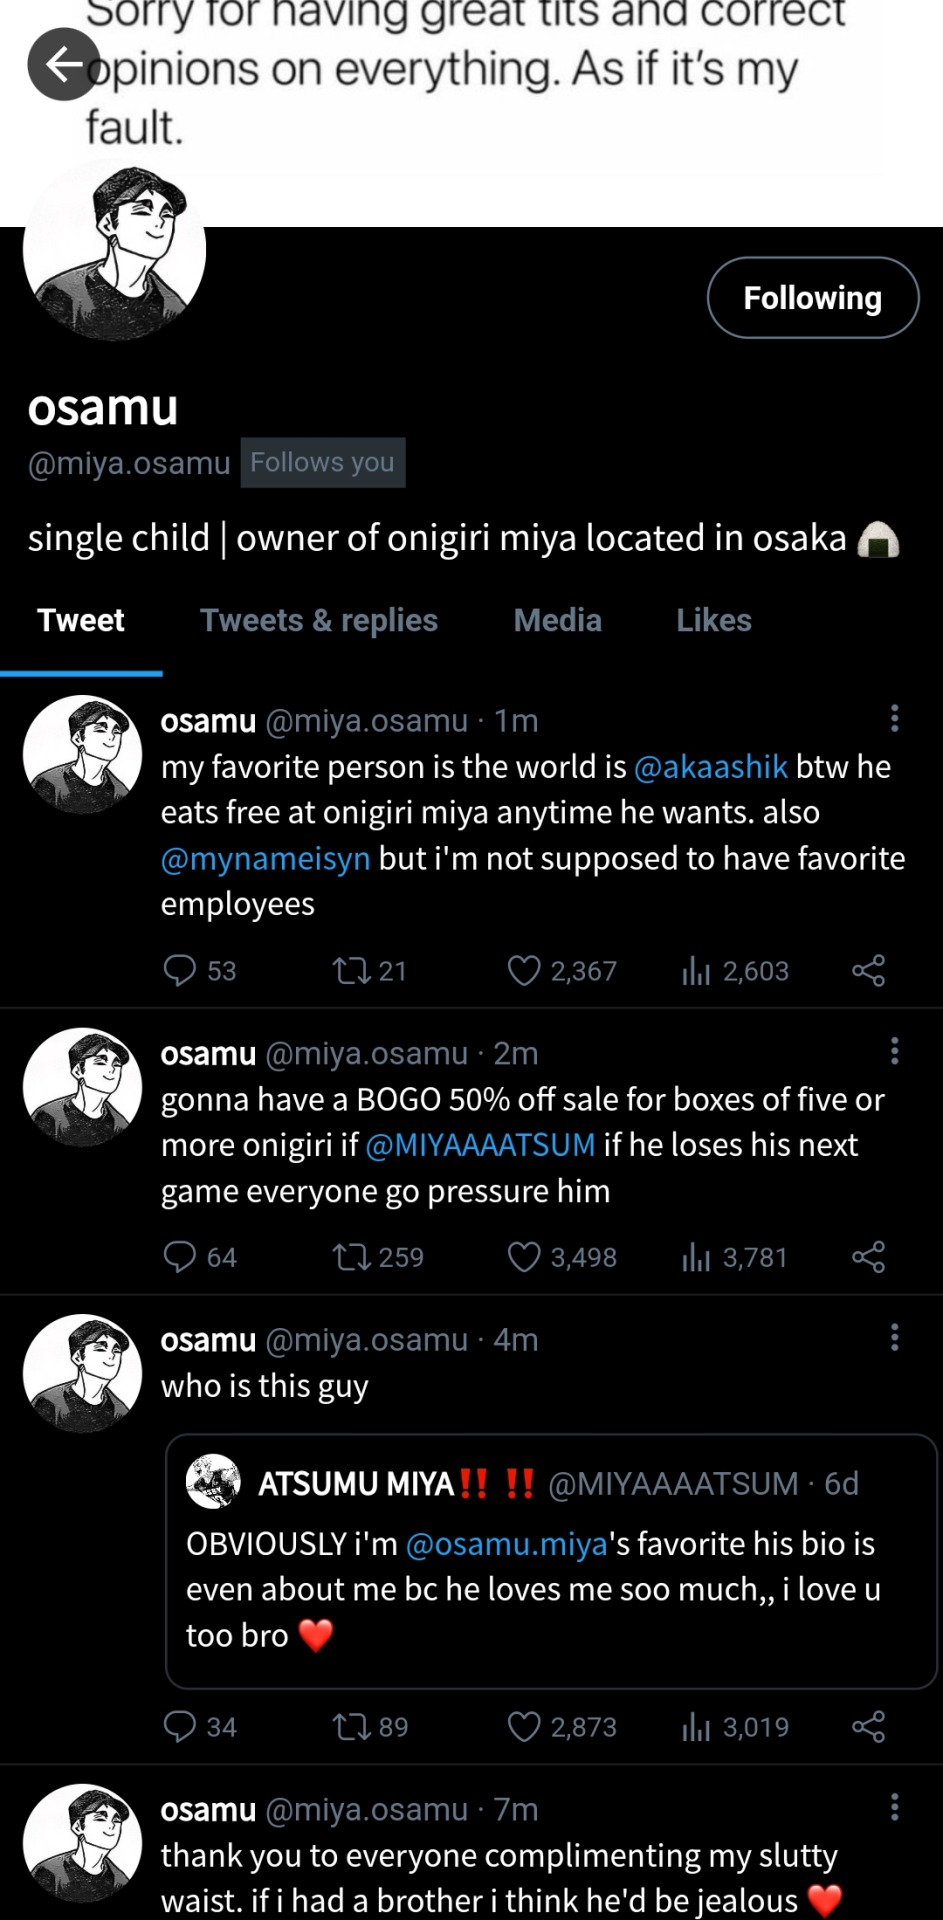Image resolution: width=943 pixels, height=1920 pixels.
Task: Toggle the Following button for osamu
Action: click(812, 298)
